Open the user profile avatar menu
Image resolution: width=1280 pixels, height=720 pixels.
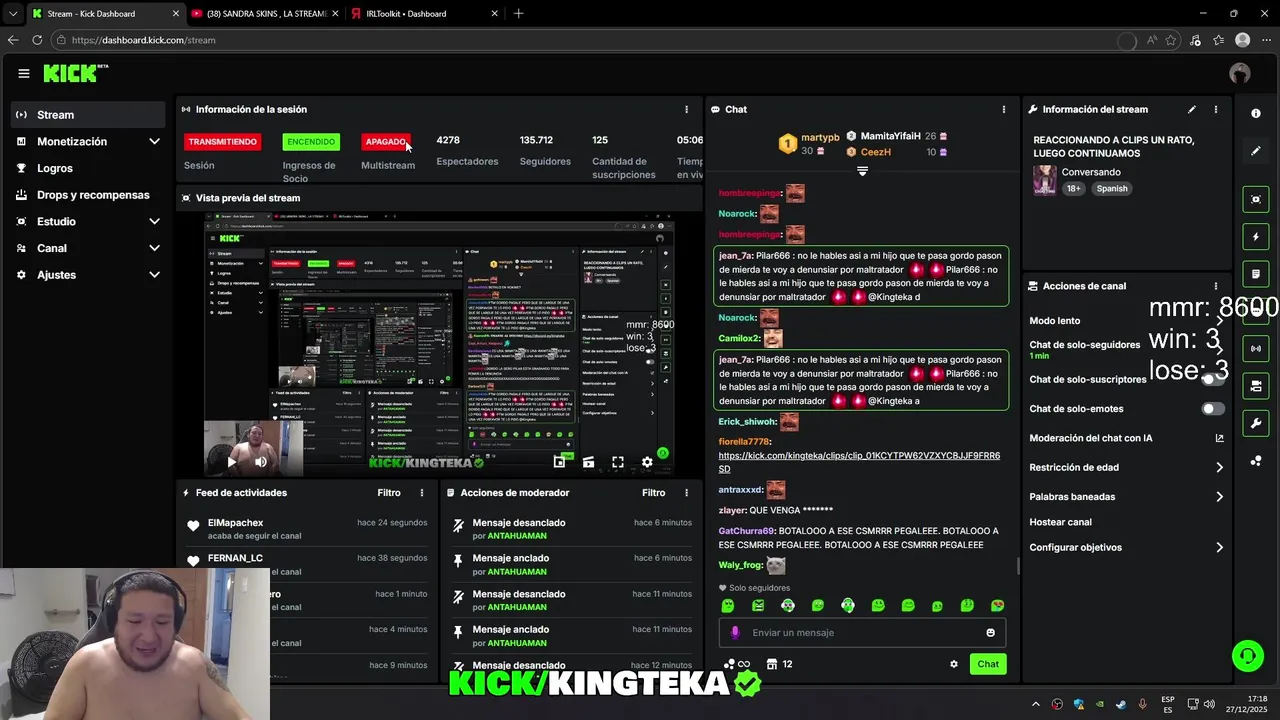pyautogui.click(x=1240, y=73)
